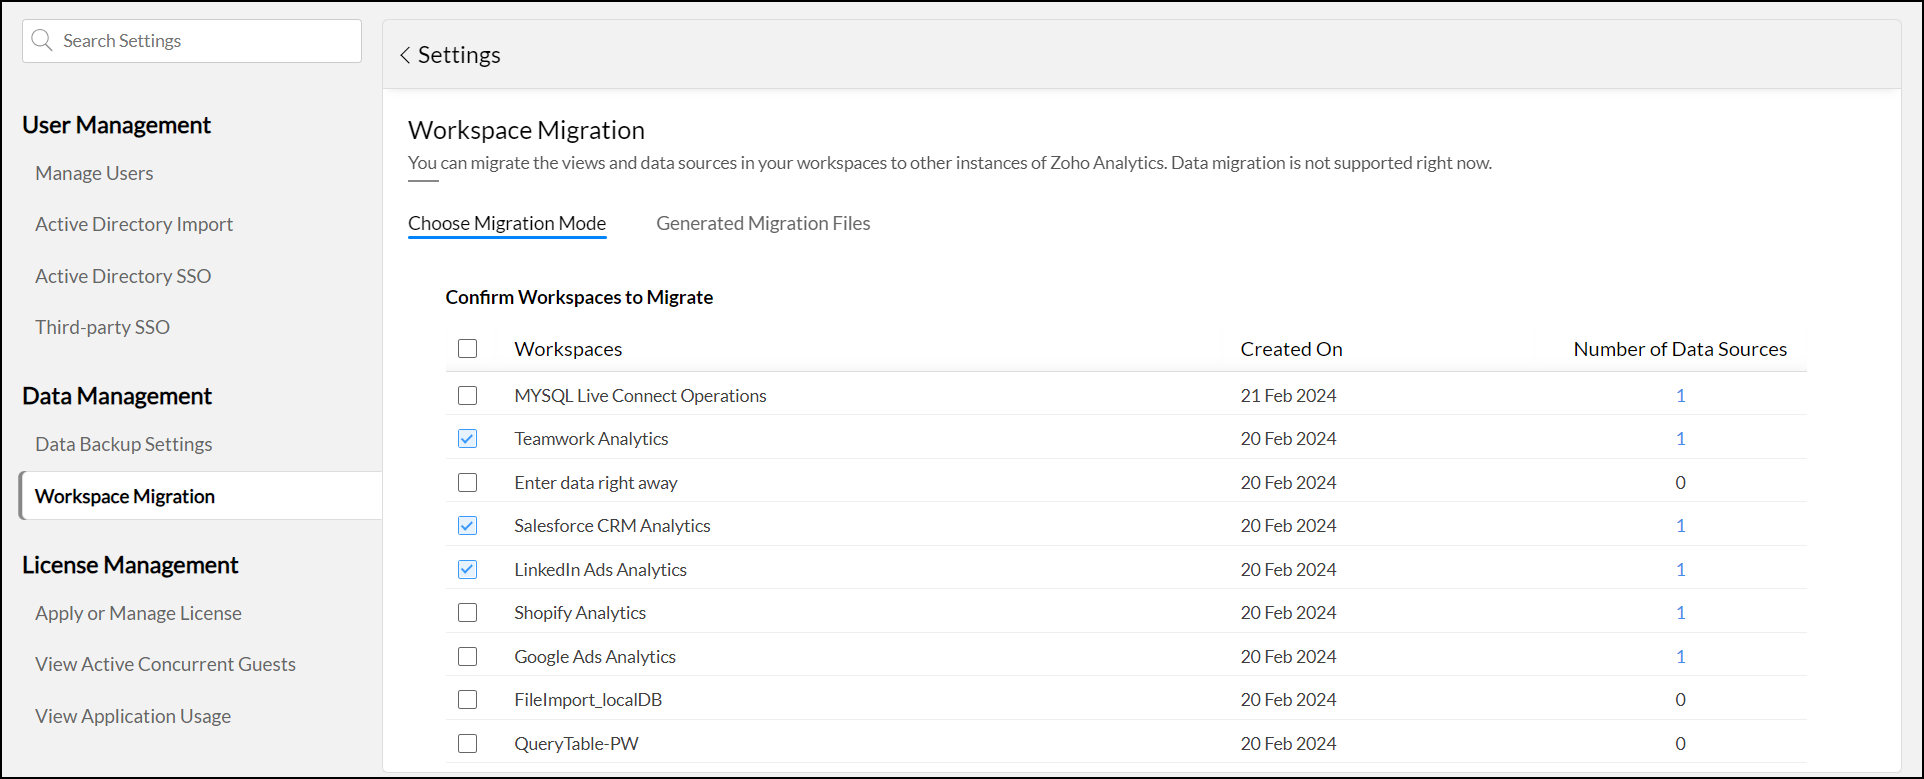Click the search magnifier icon
Viewport: 1924px width, 779px height.
(42, 41)
